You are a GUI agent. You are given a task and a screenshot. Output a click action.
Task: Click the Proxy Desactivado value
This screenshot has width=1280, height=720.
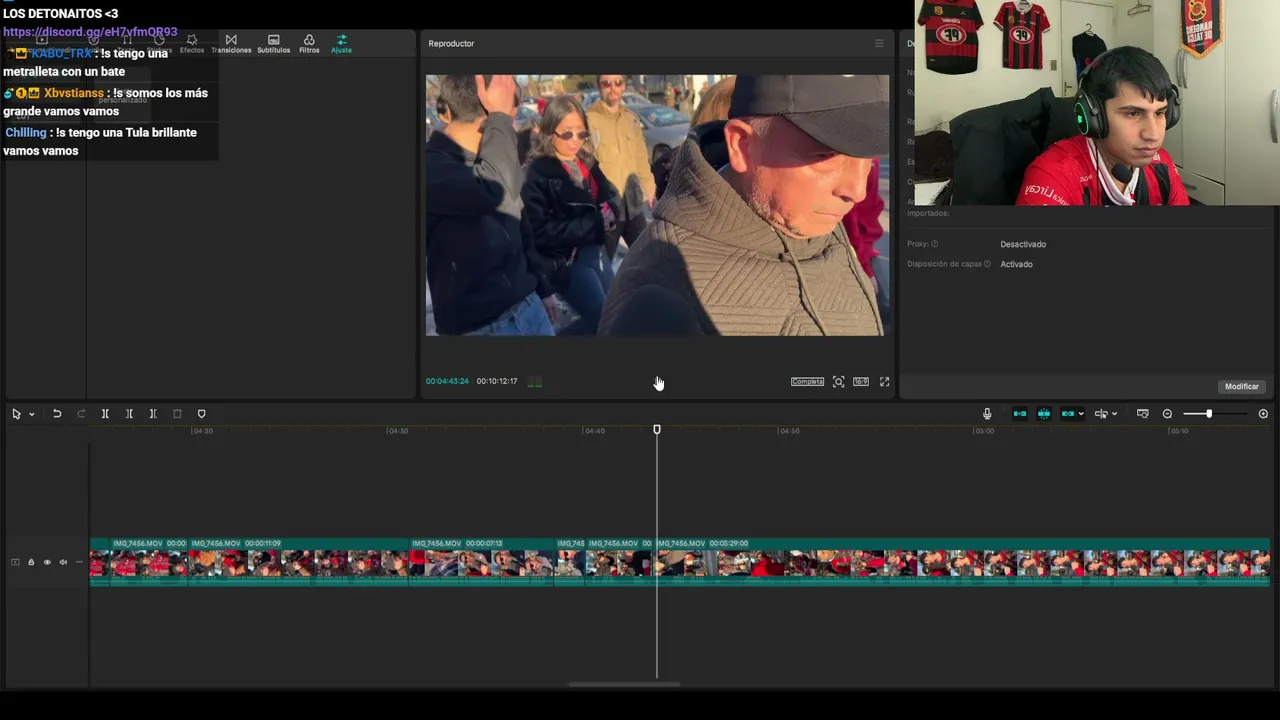[x=1023, y=244]
